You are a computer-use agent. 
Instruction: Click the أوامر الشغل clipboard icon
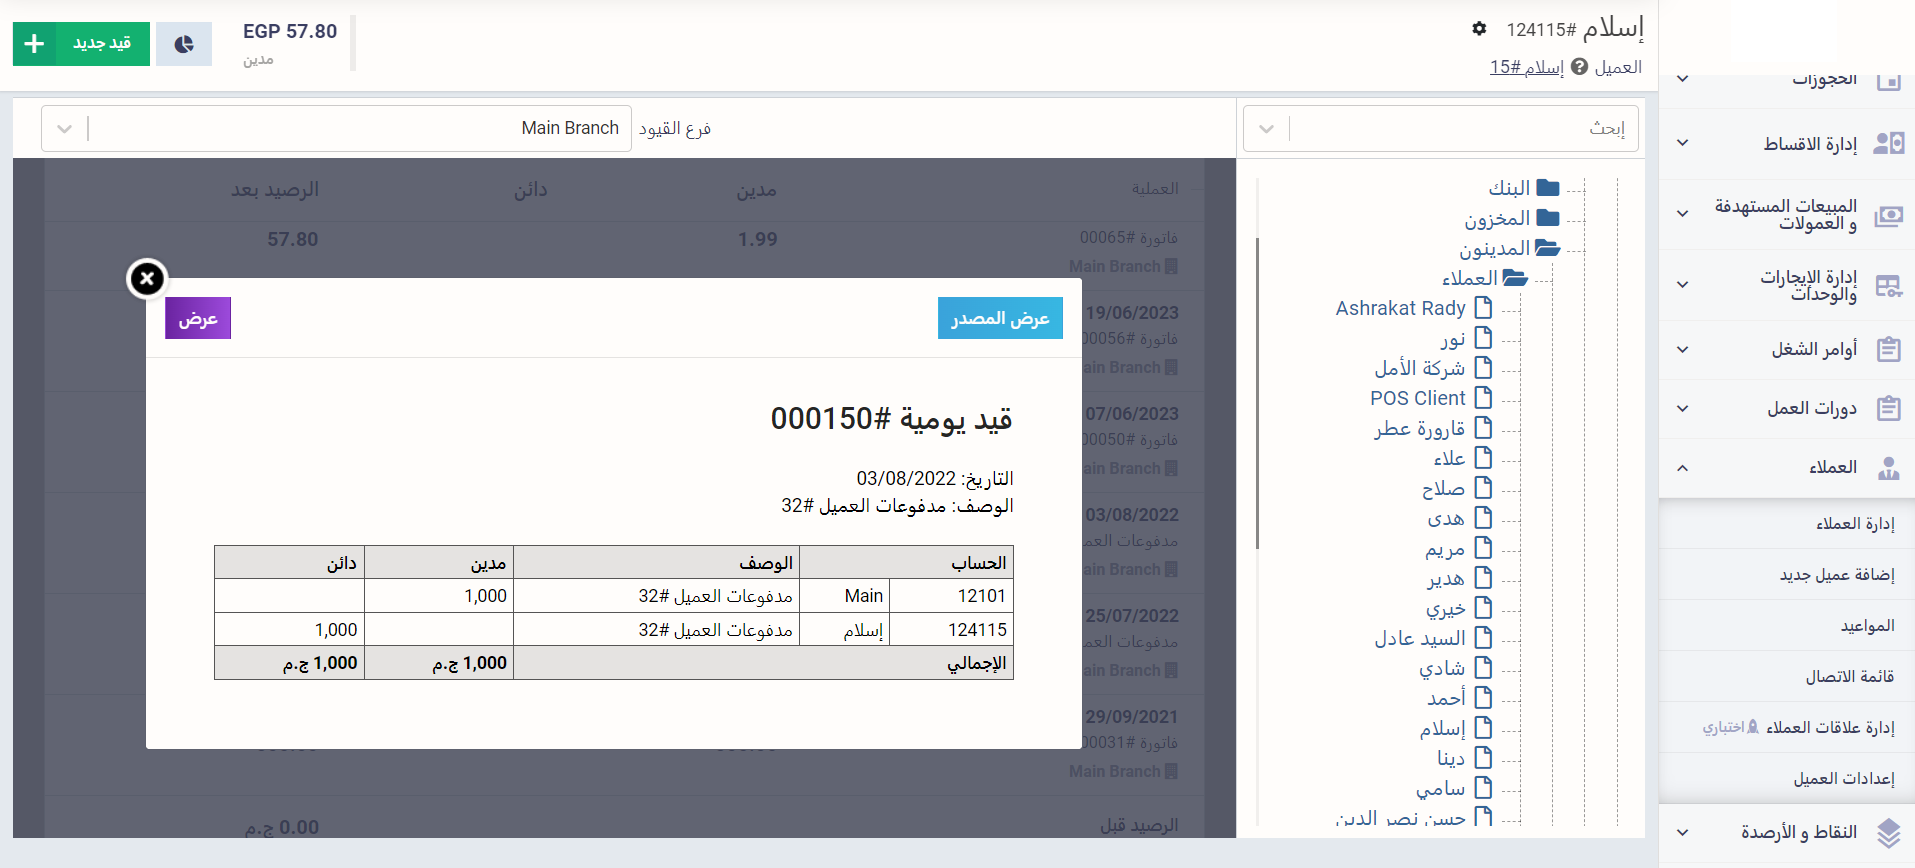(x=1888, y=349)
